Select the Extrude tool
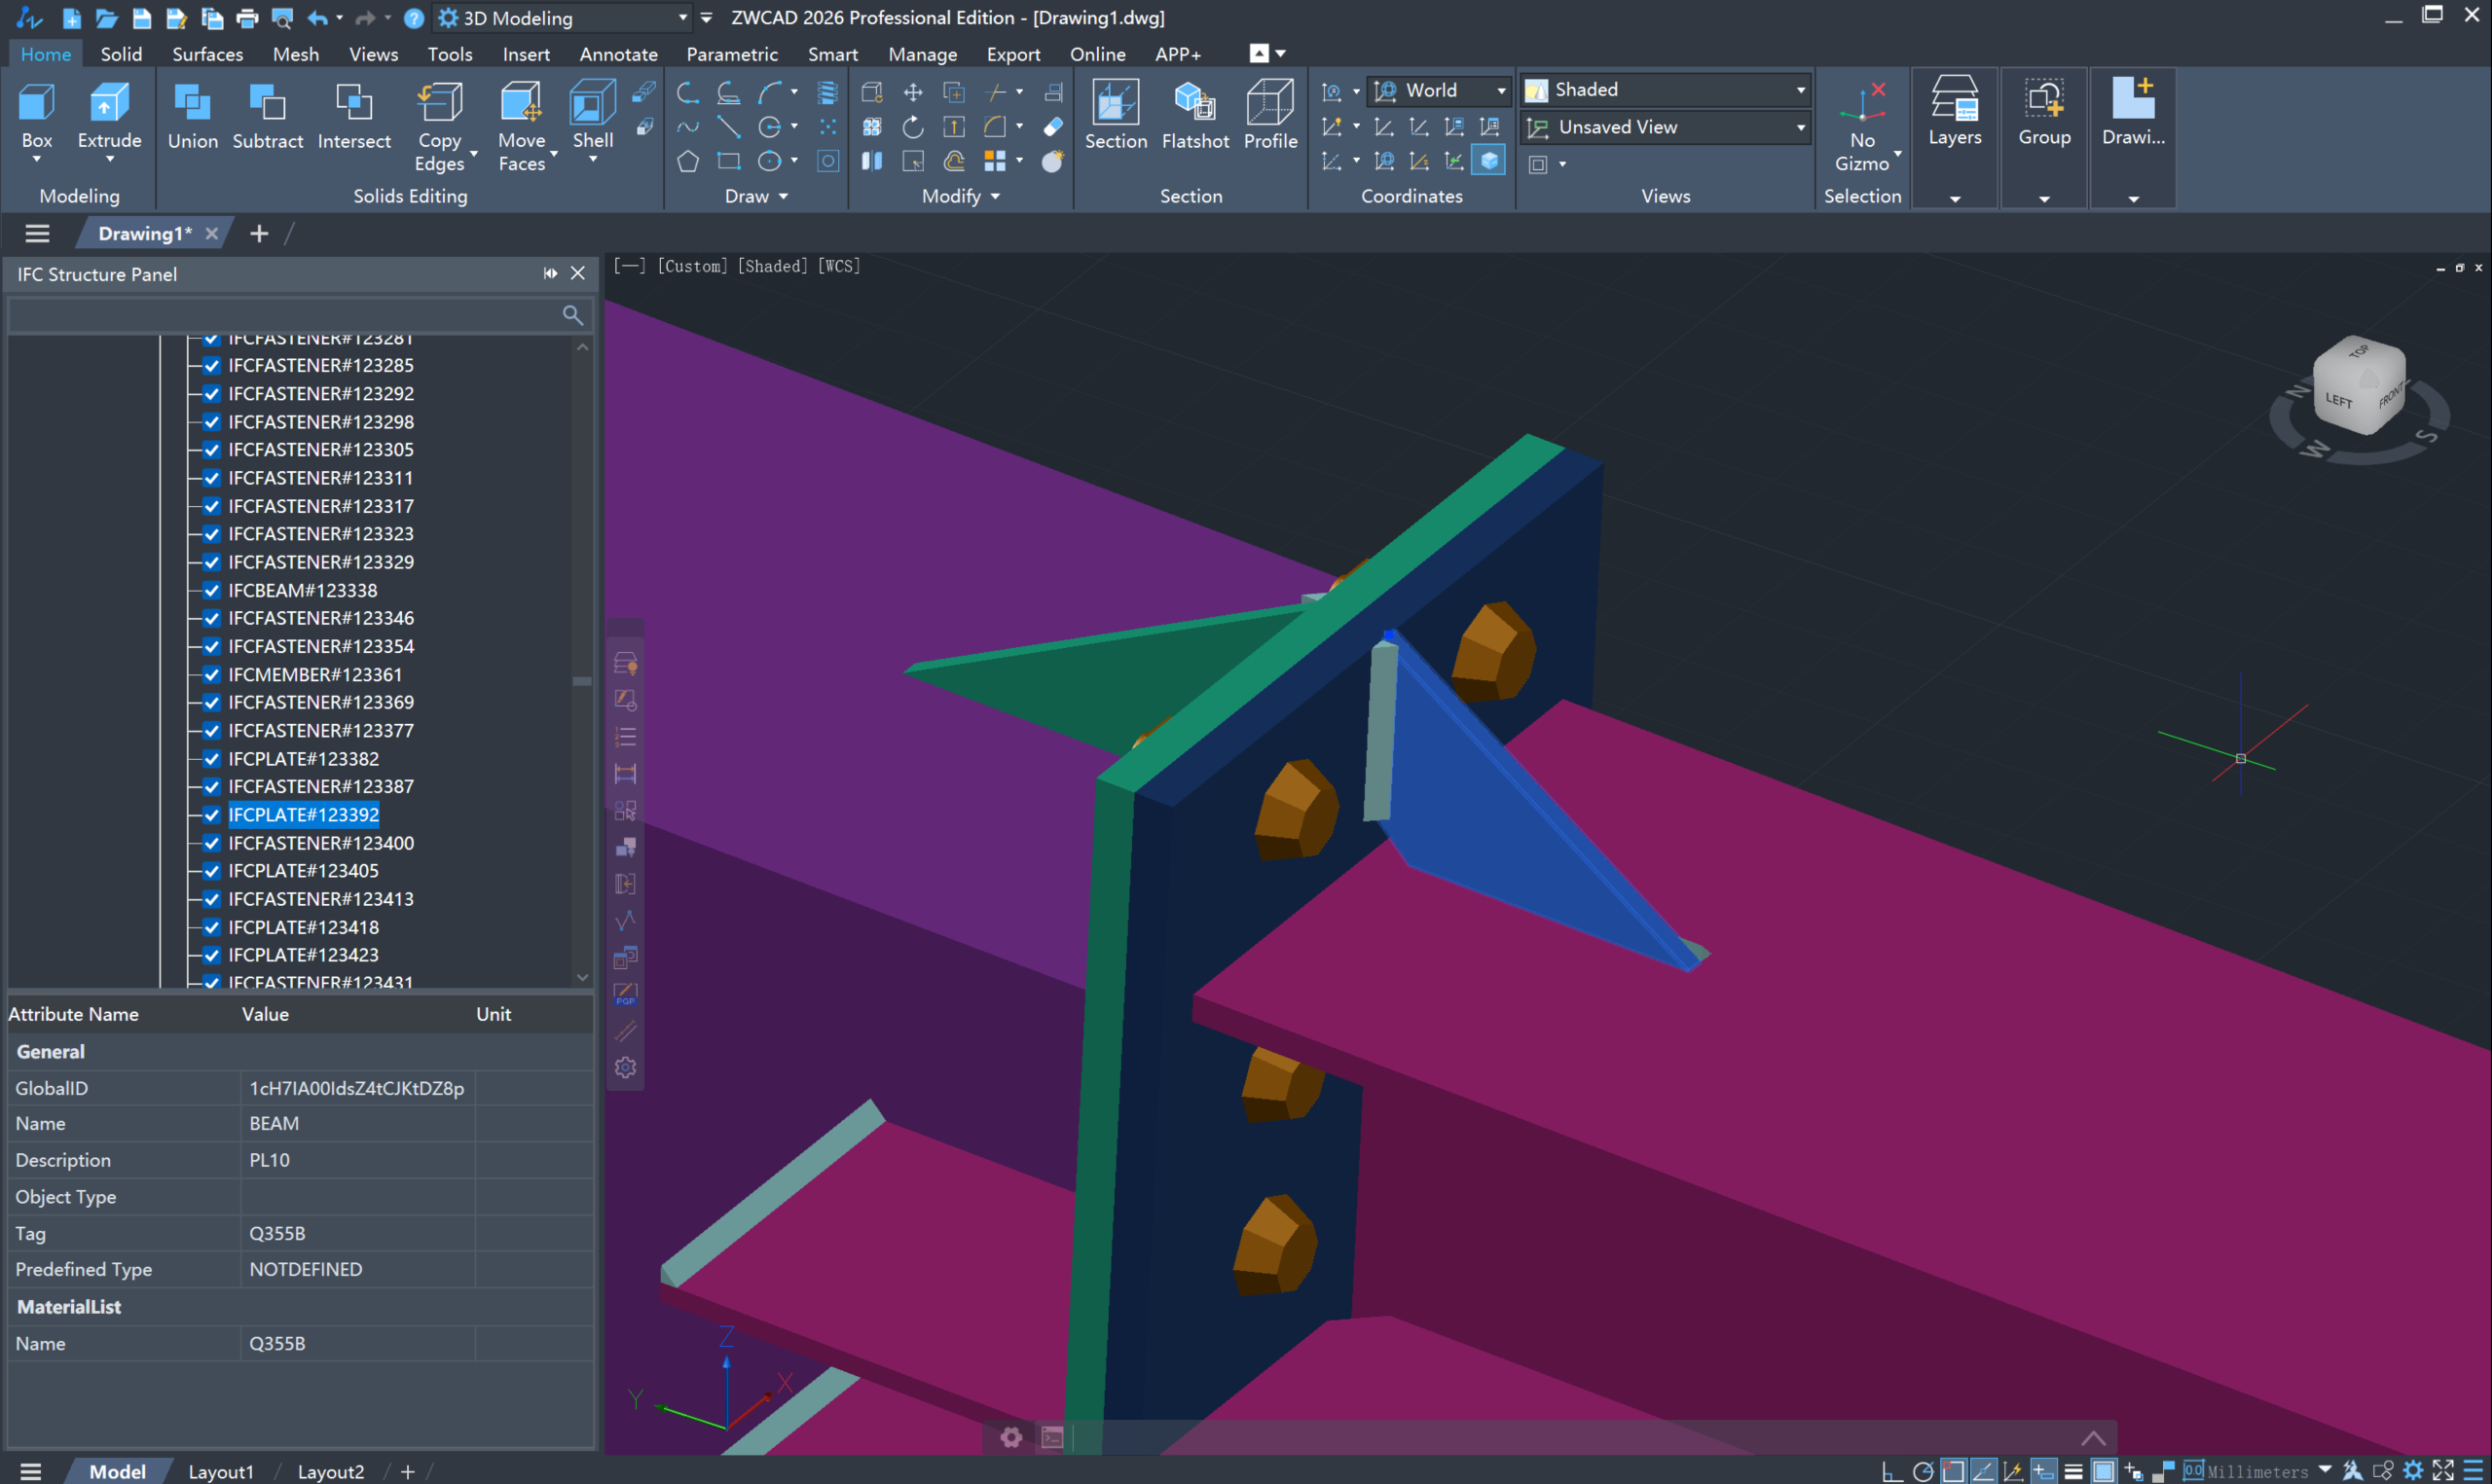The image size is (2492, 1484). pyautogui.click(x=109, y=120)
